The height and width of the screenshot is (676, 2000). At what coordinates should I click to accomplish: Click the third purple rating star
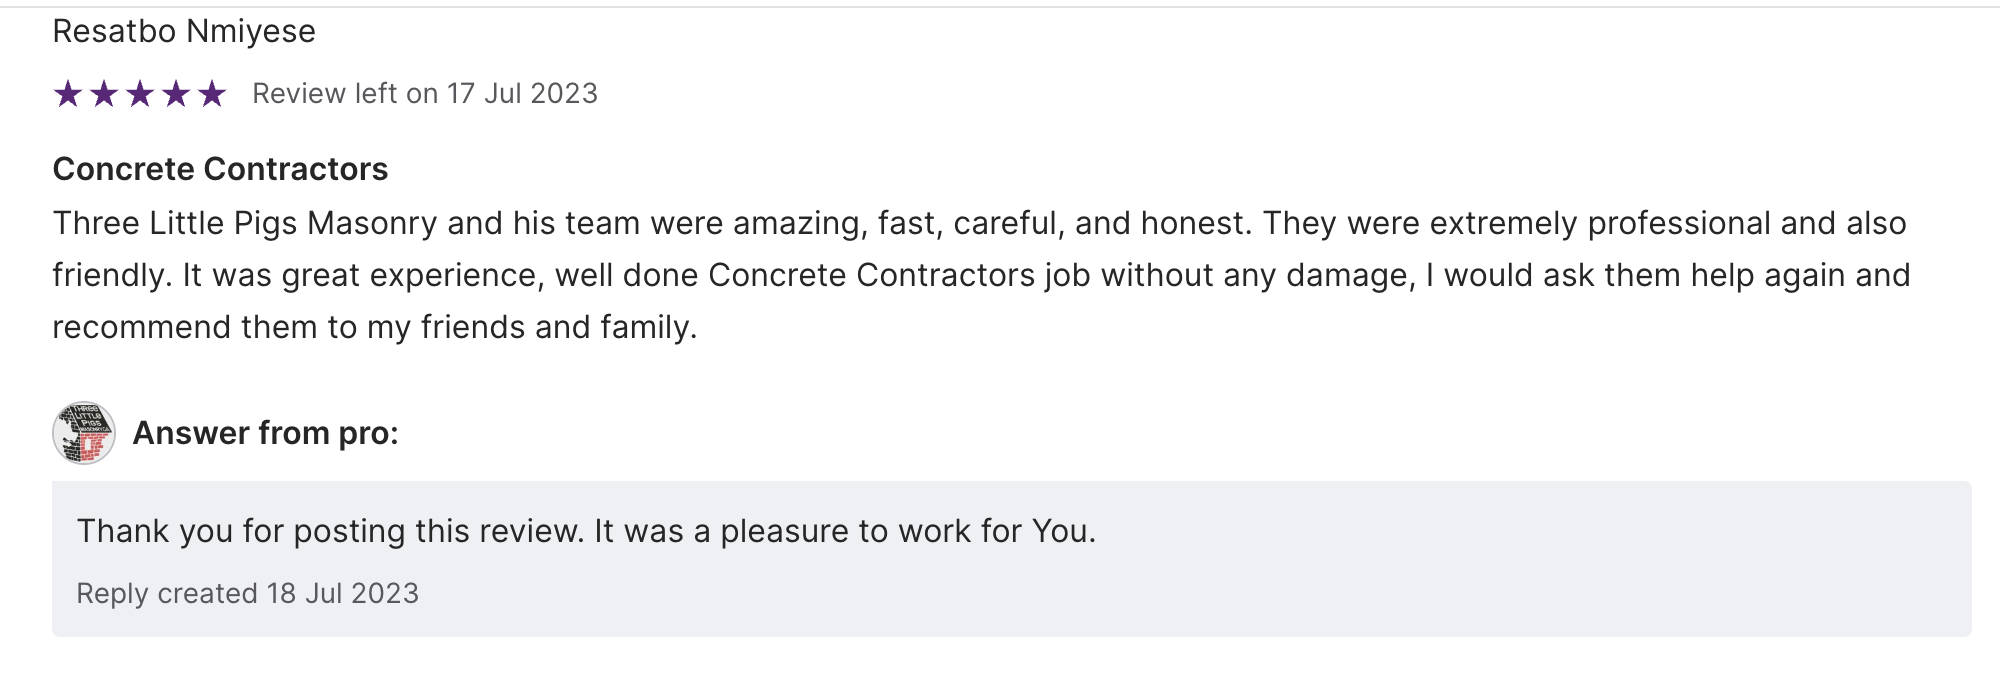tap(140, 94)
